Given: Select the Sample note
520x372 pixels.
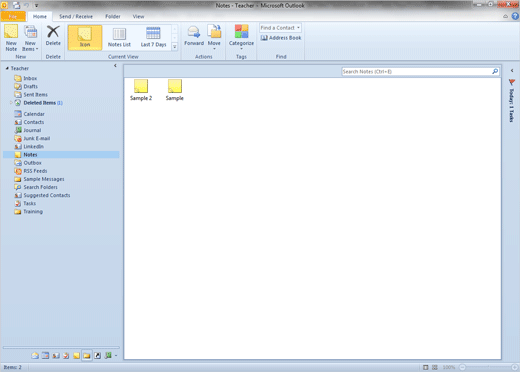Looking at the screenshot, I should tap(175, 90).
